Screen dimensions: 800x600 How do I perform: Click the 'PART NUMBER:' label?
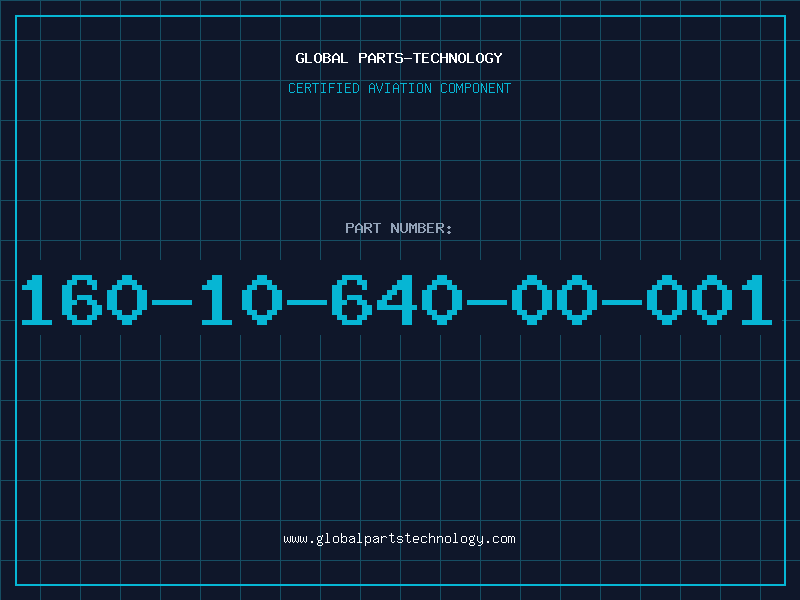pyautogui.click(x=399, y=228)
